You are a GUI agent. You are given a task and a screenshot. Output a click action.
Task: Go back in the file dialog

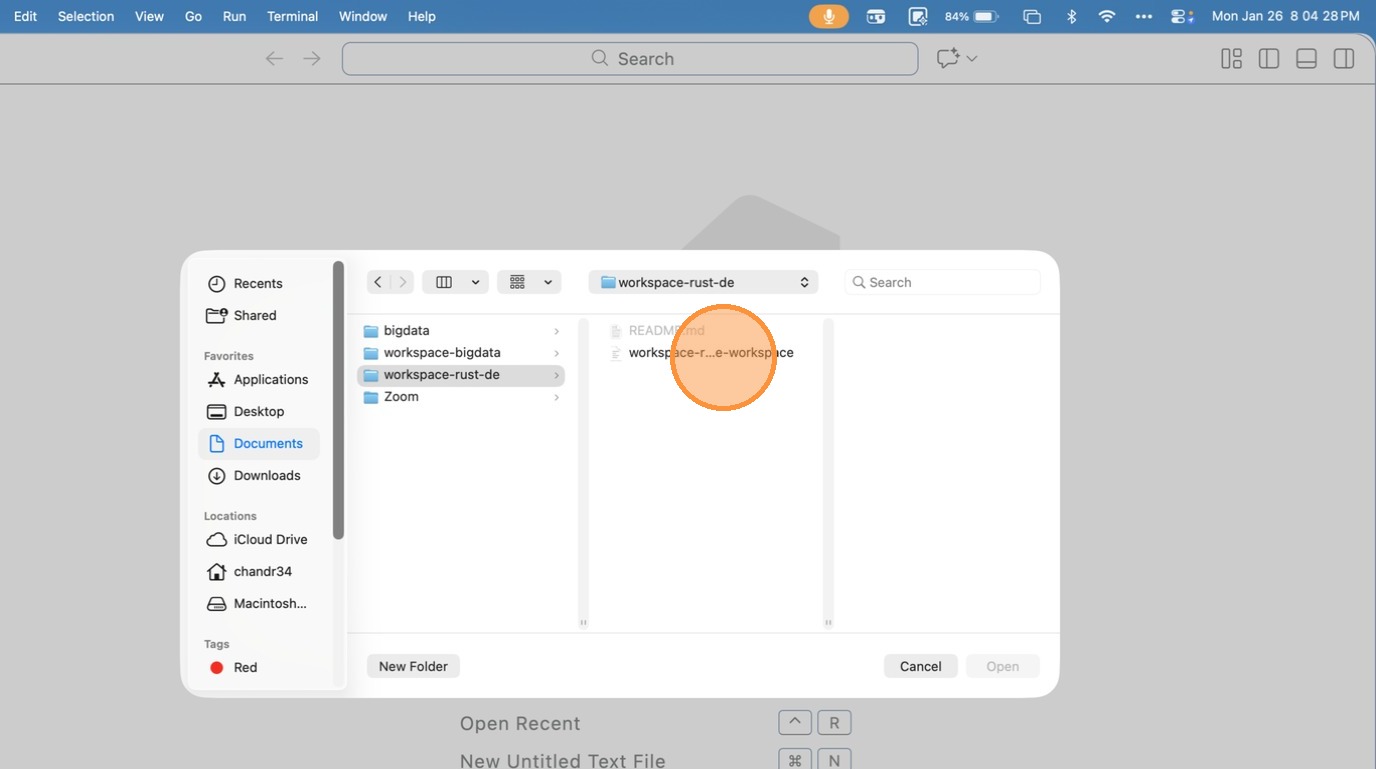[378, 282]
